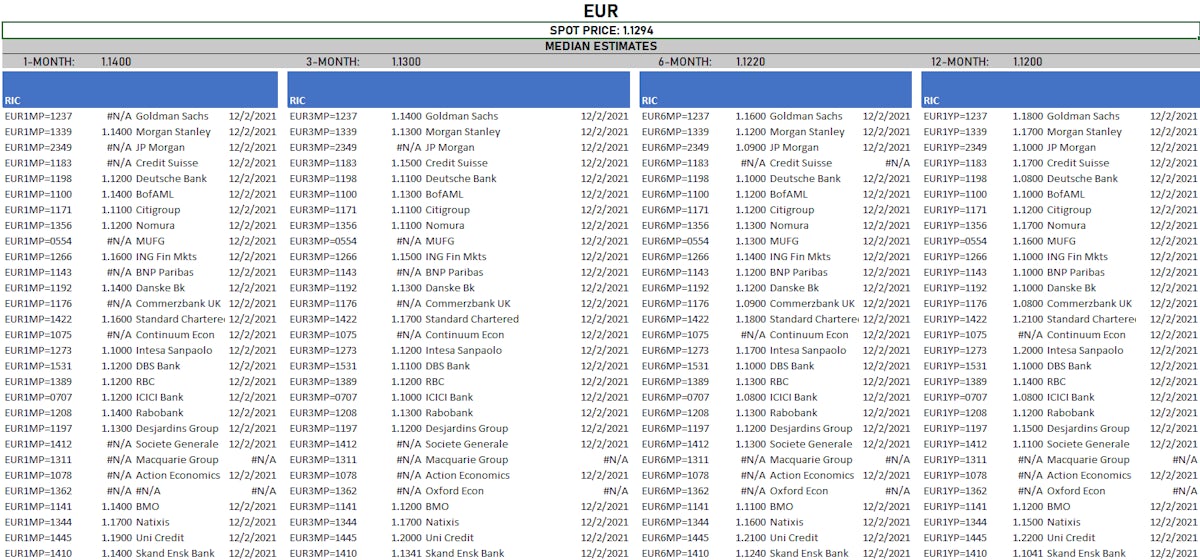The height and width of the screenshot is (560, 1200).
Task: Click the 12-MONTH: label
Action: click(958, 62)
